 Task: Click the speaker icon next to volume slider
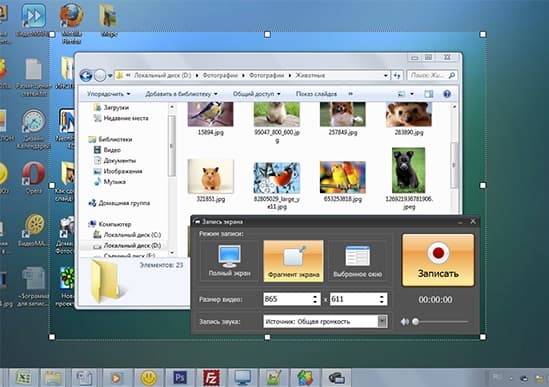404,322
